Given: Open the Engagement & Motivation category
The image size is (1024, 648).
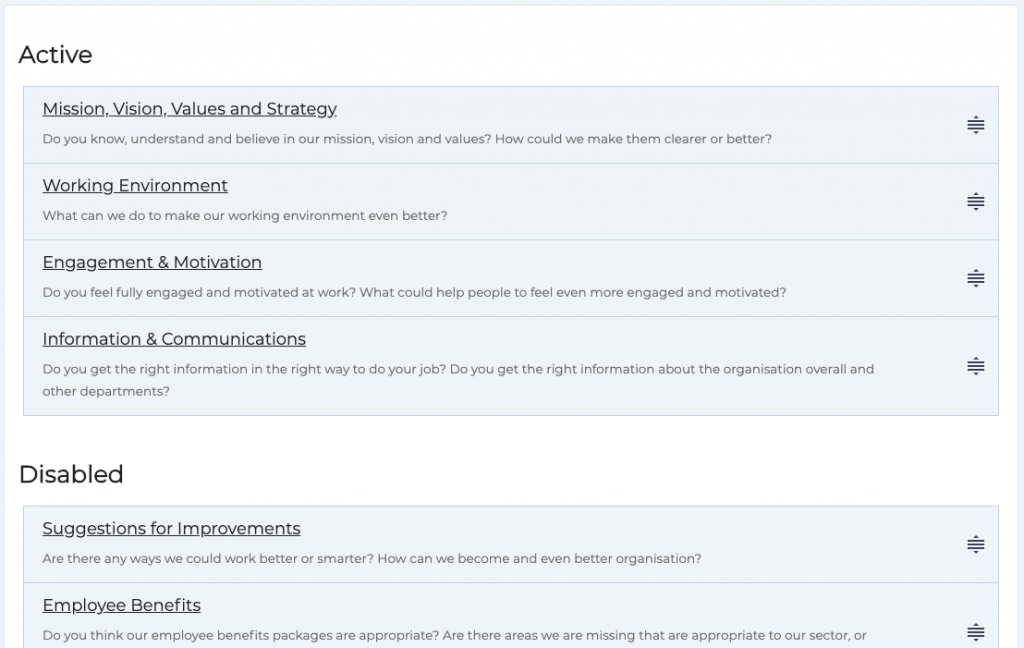Looking at the screenshot, I should (152, 263).
